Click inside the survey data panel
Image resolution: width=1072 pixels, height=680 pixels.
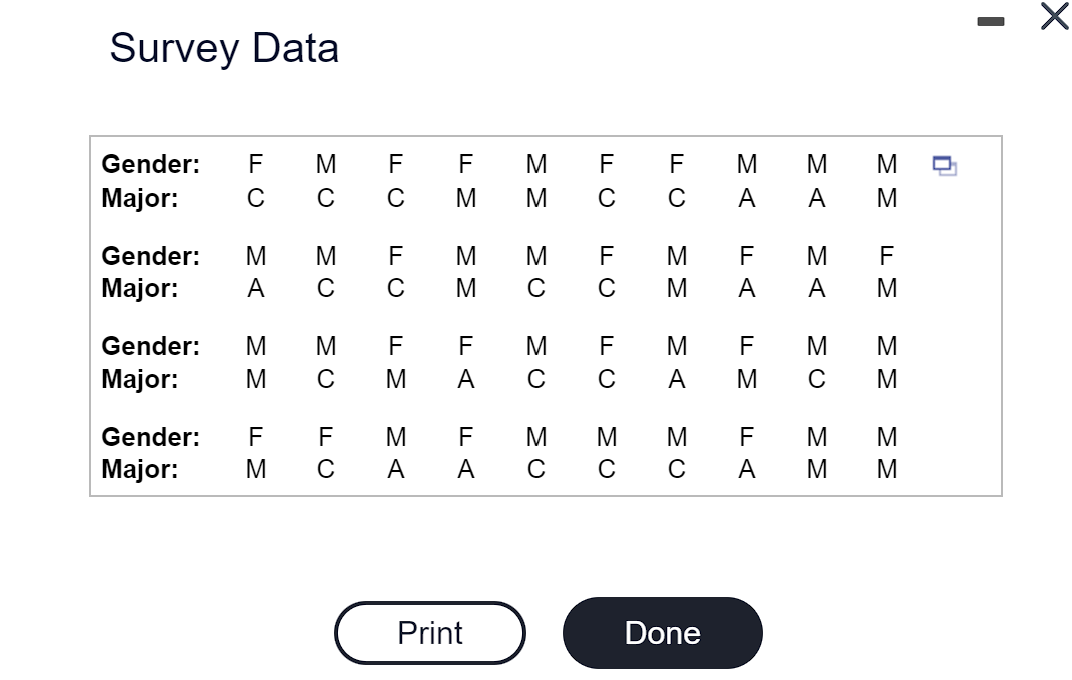tap(546, 315)
